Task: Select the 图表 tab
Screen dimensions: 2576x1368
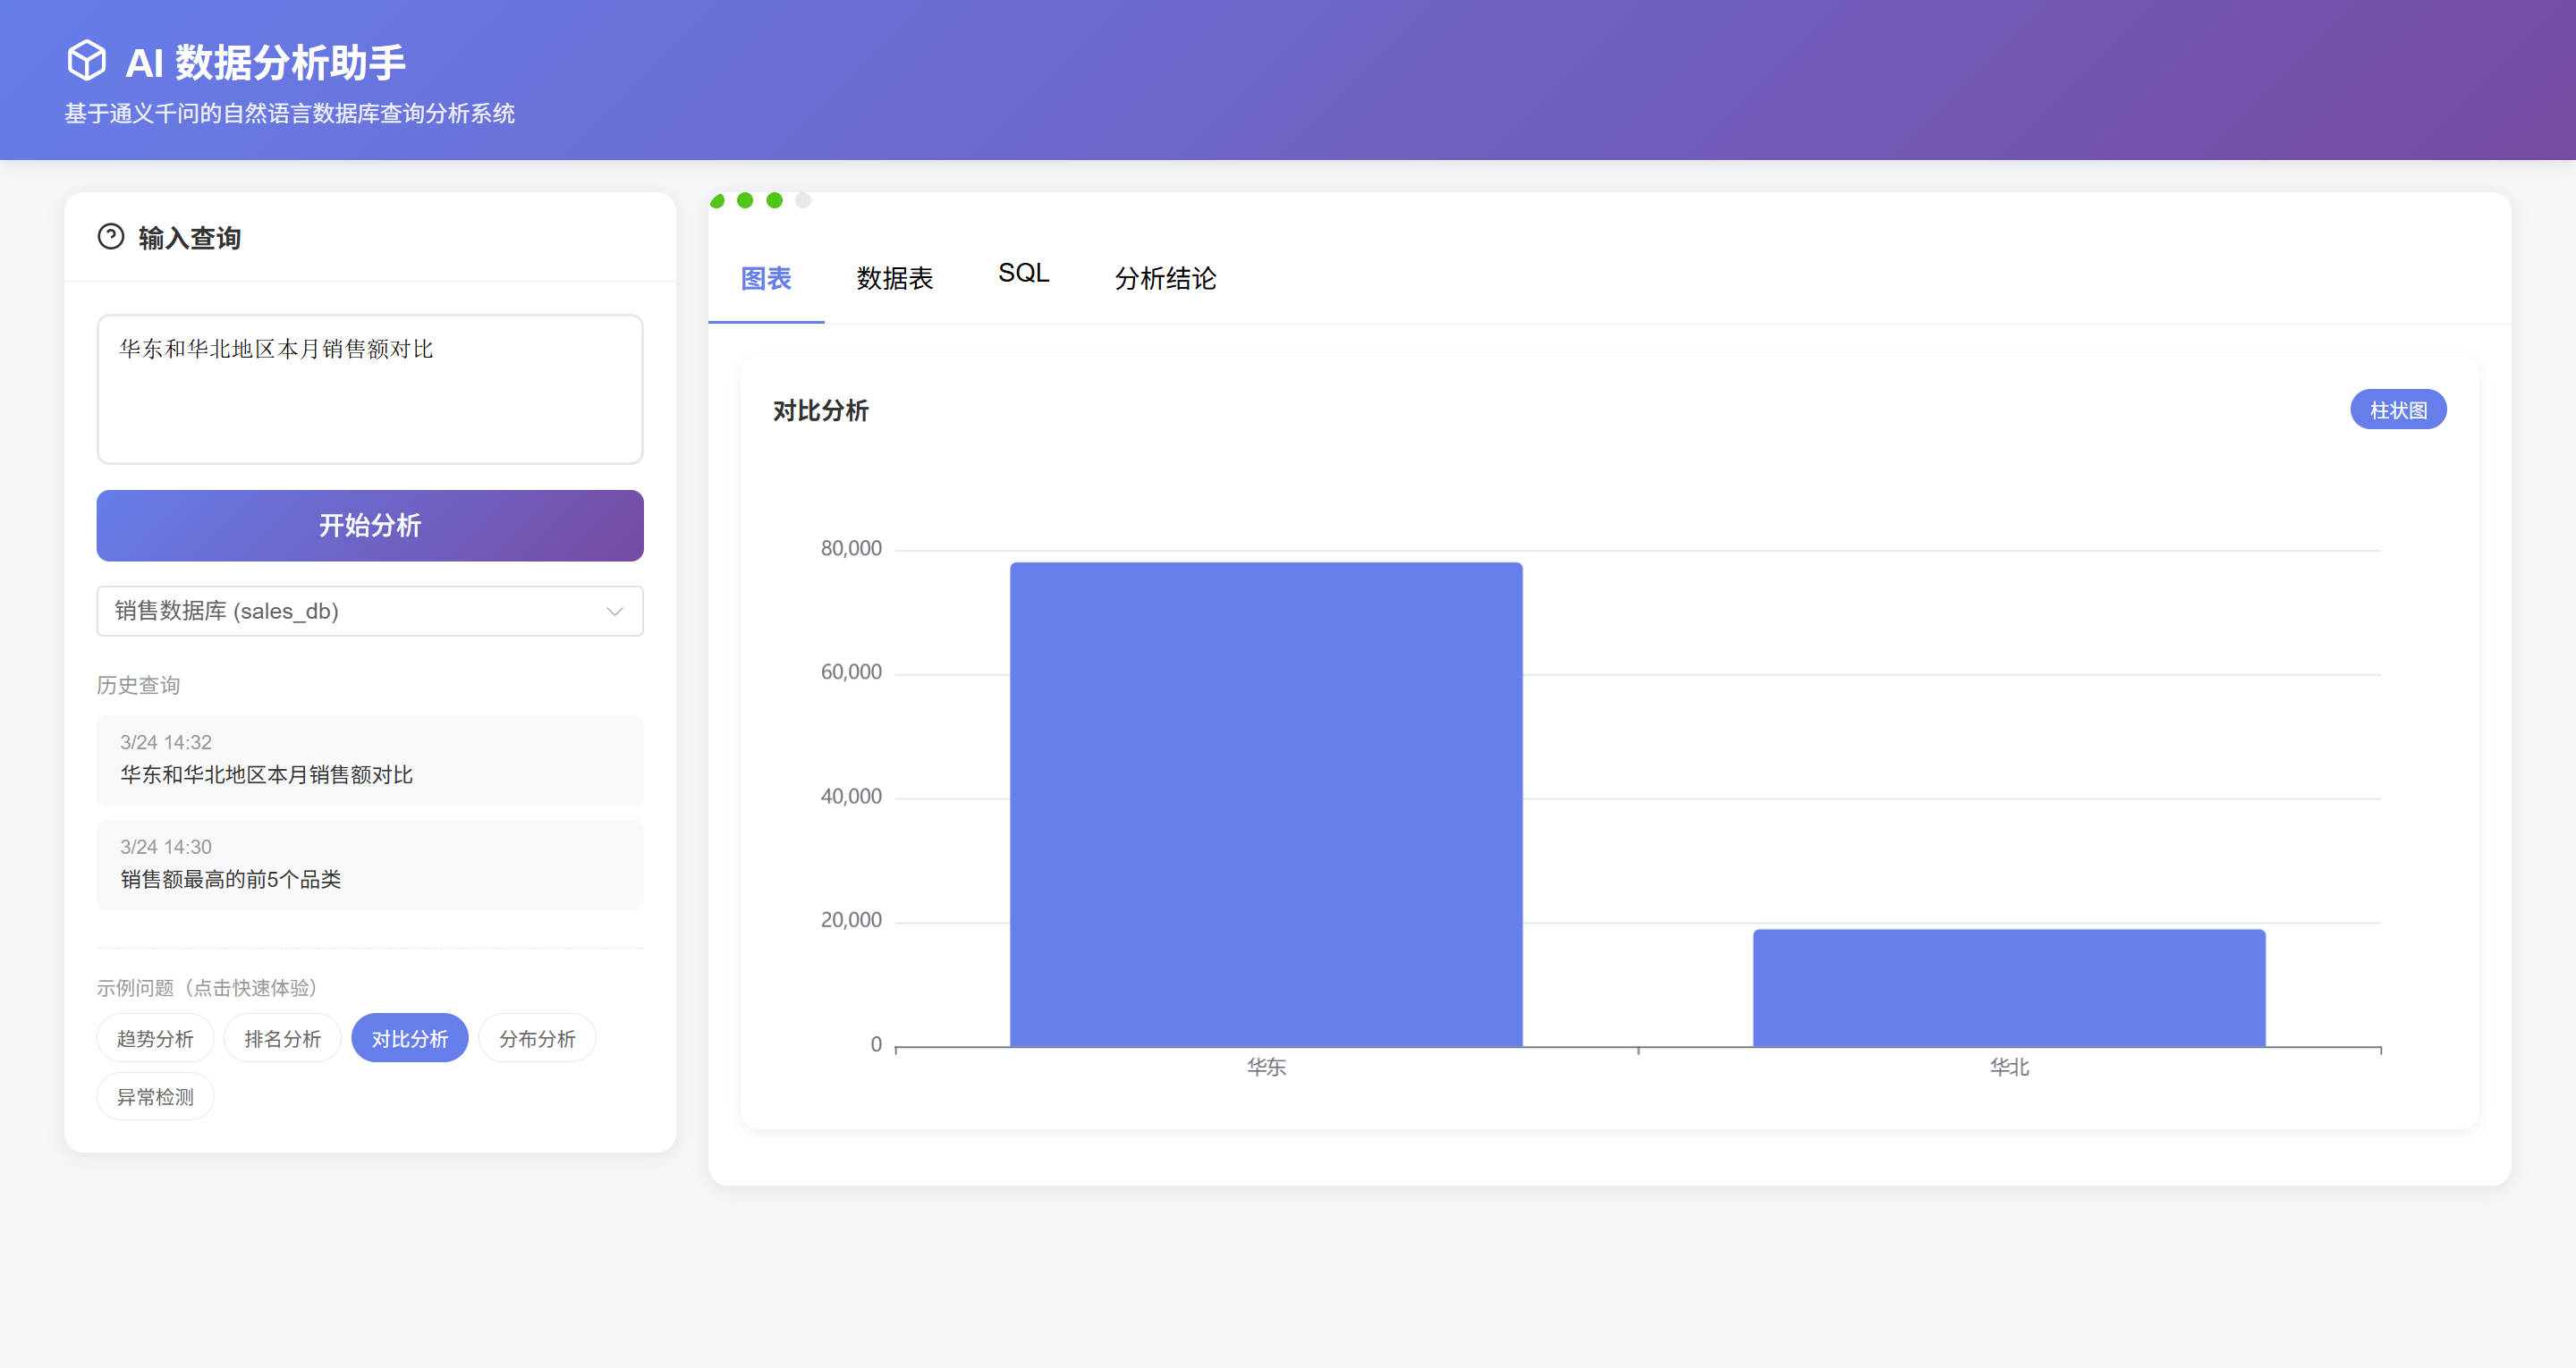Action: coord(766,278)
